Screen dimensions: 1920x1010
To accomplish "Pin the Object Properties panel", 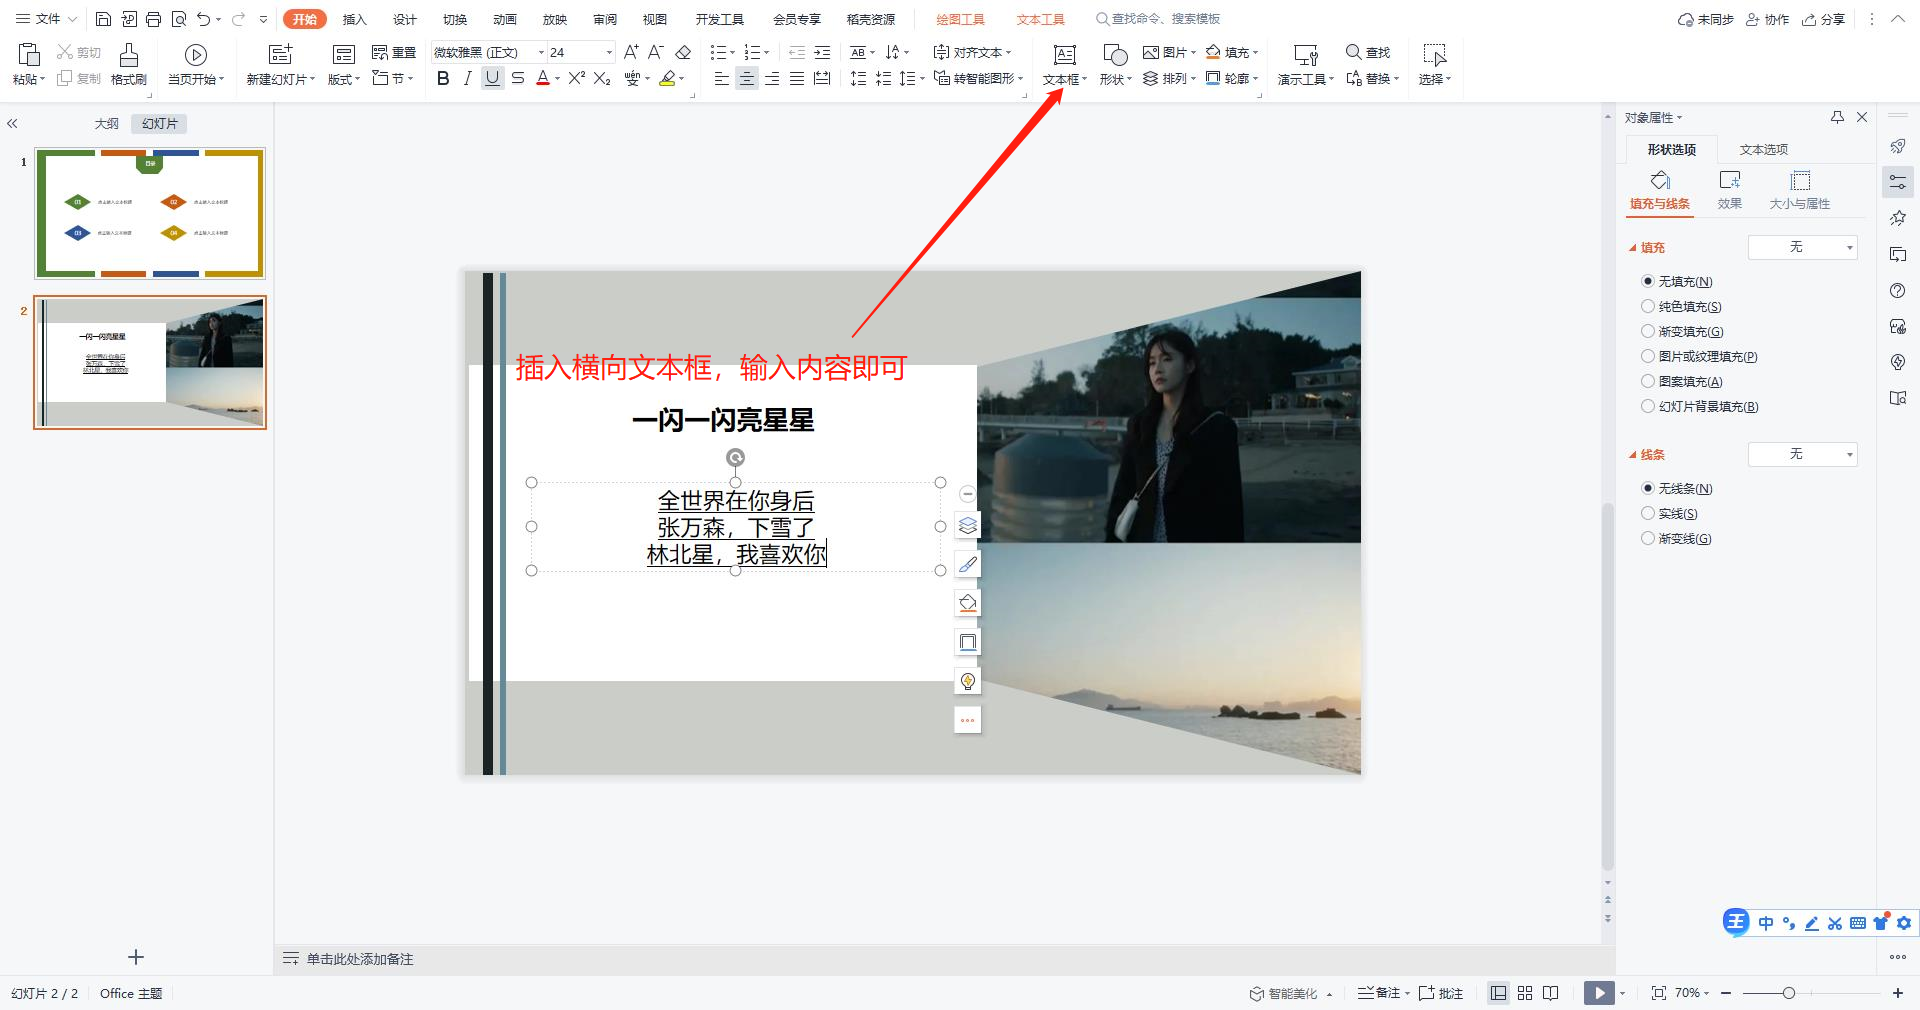I will tap(1837, 117).
